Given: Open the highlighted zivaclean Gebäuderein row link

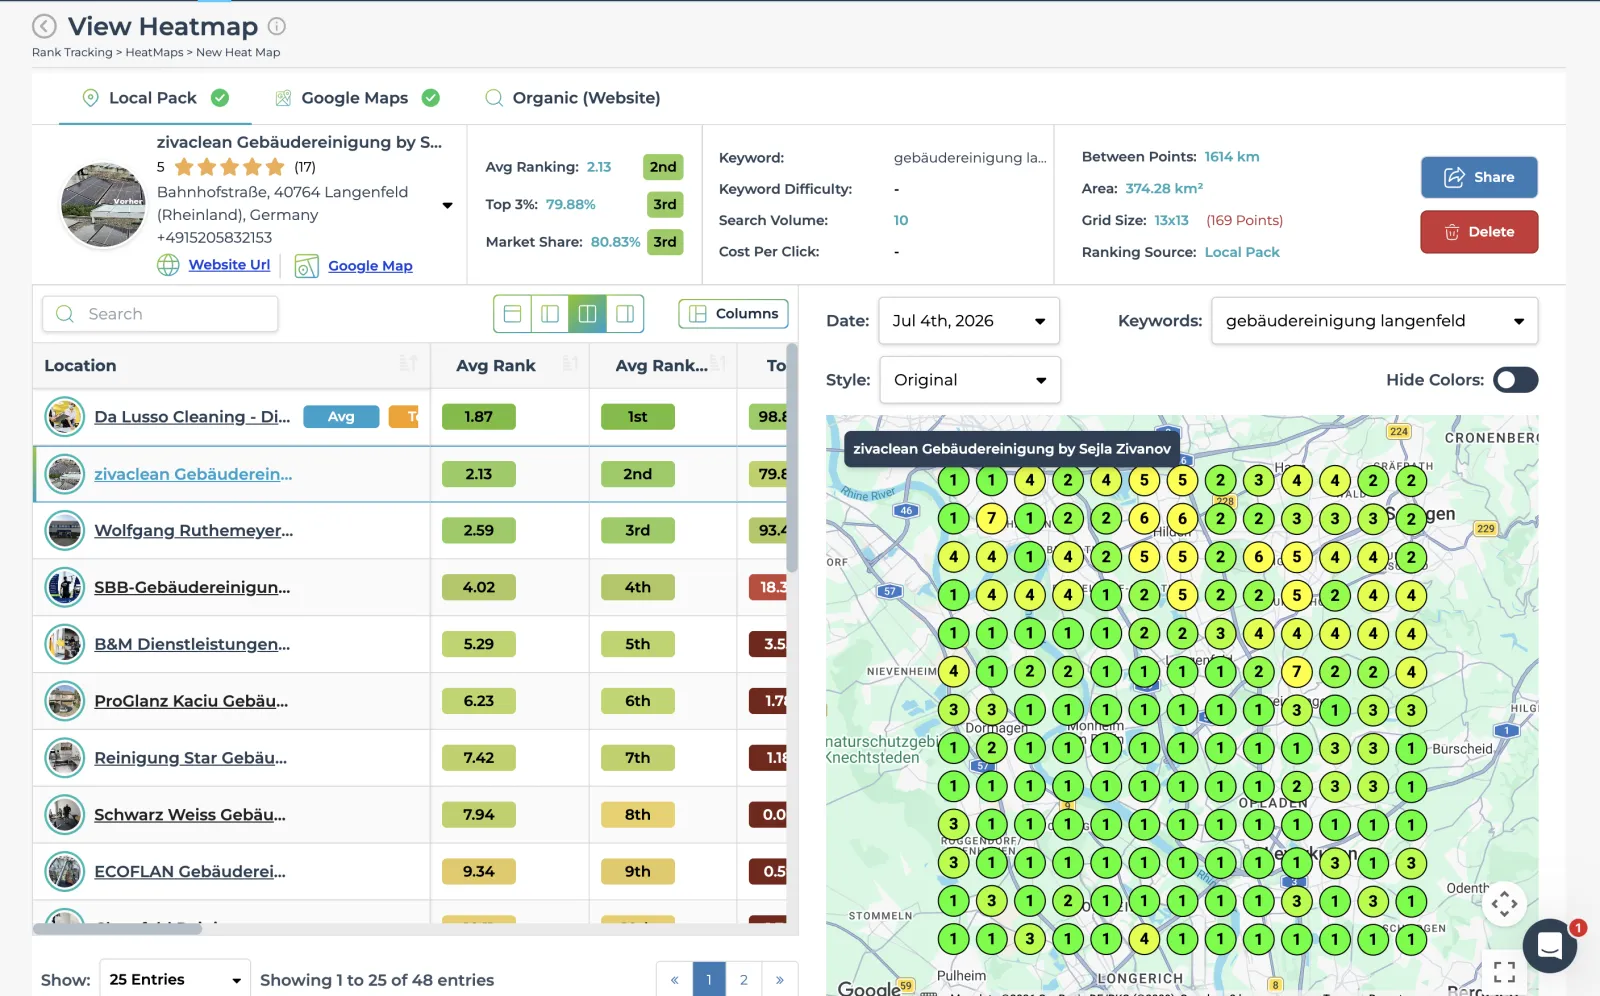Looking at the screenshot, I should pos(193,474).
